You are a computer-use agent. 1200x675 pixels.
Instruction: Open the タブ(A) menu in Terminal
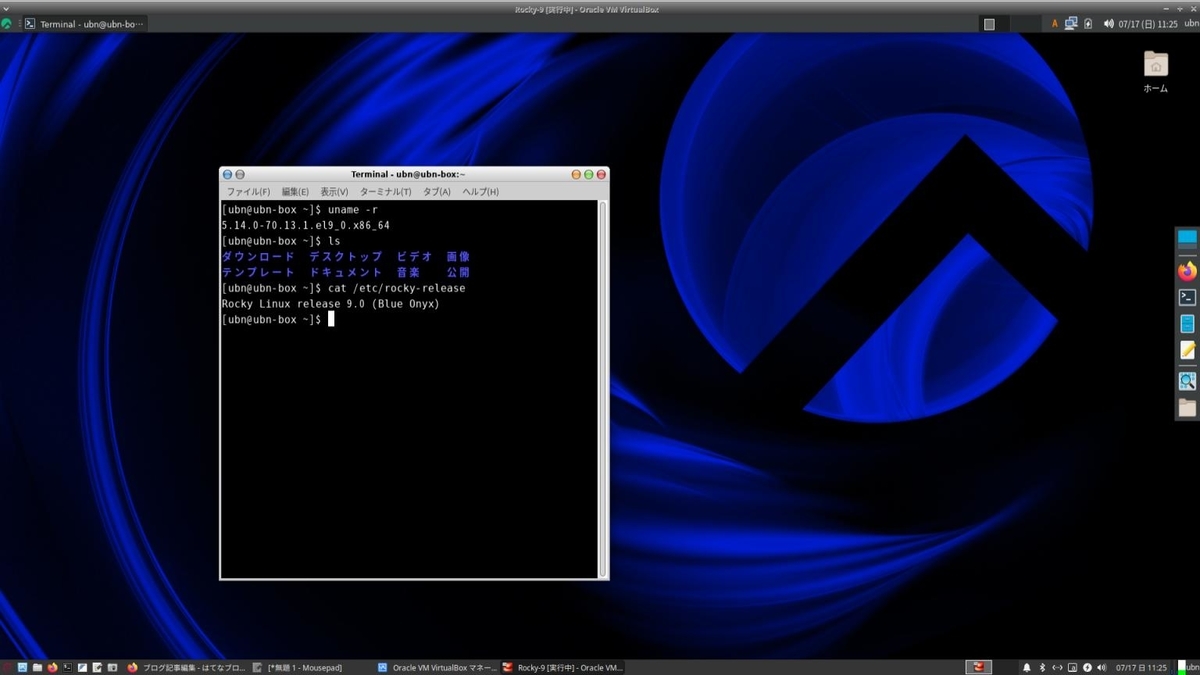click(x=436, y=191)
